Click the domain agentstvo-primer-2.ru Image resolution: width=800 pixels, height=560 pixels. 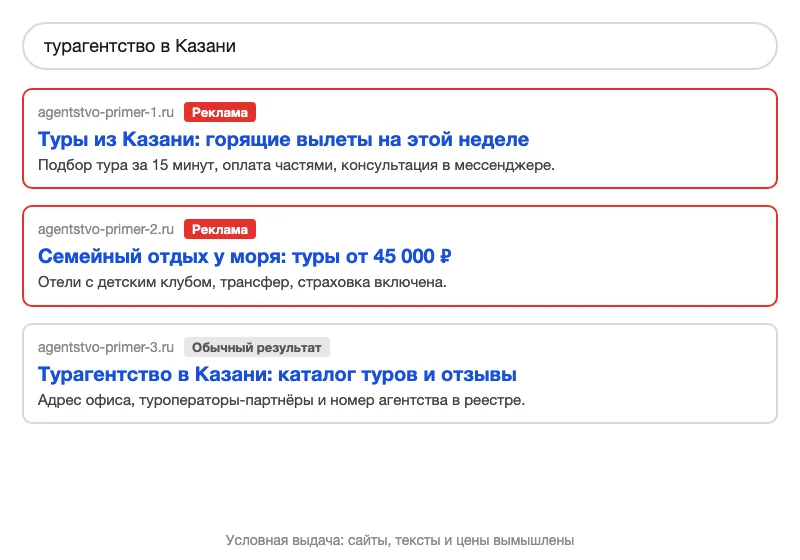106,230
